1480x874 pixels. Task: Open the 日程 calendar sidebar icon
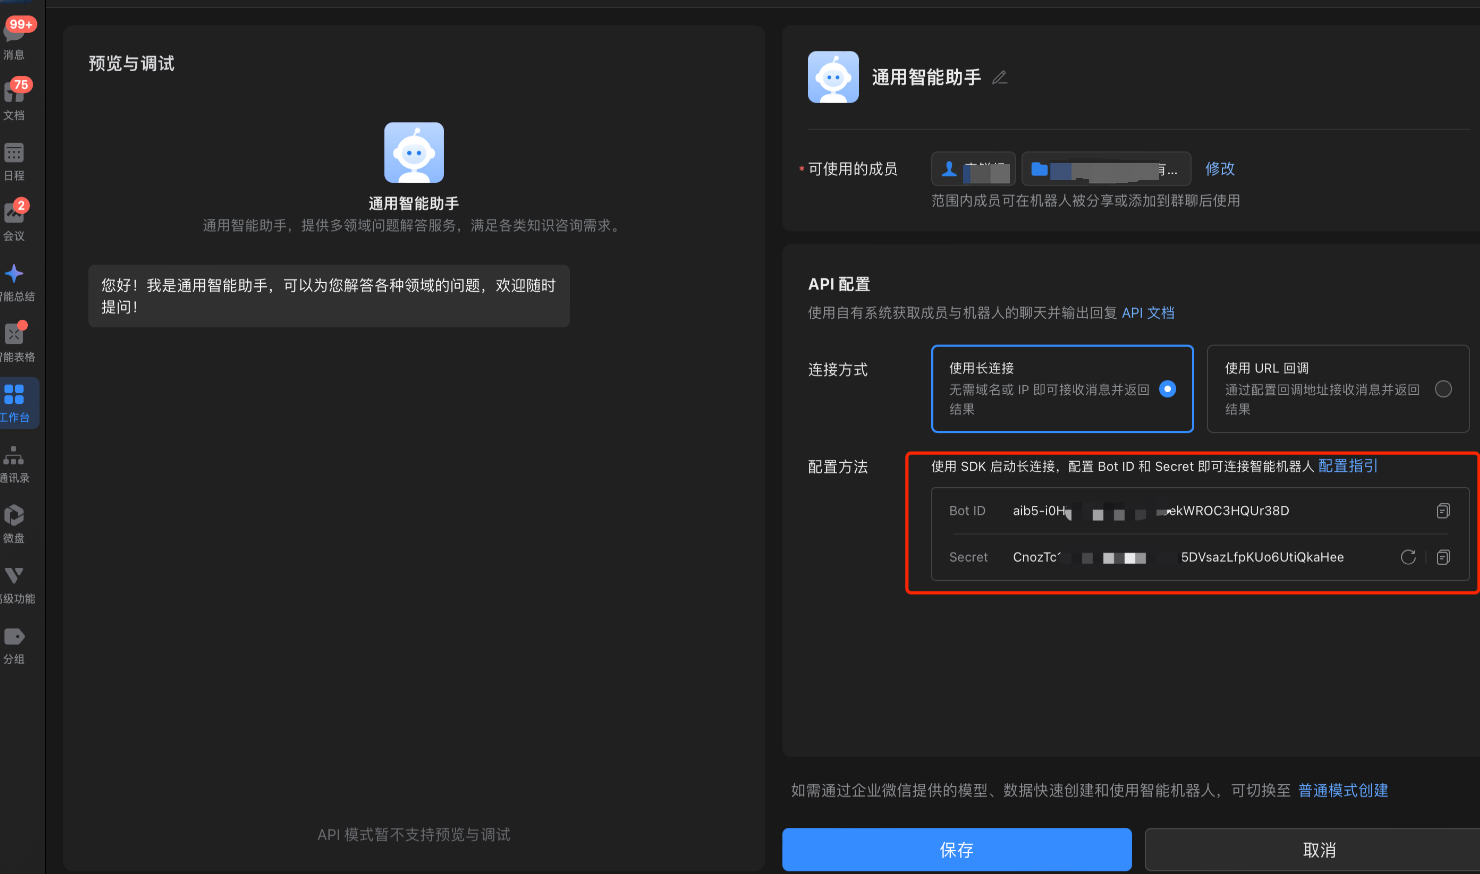click(14, 160)
